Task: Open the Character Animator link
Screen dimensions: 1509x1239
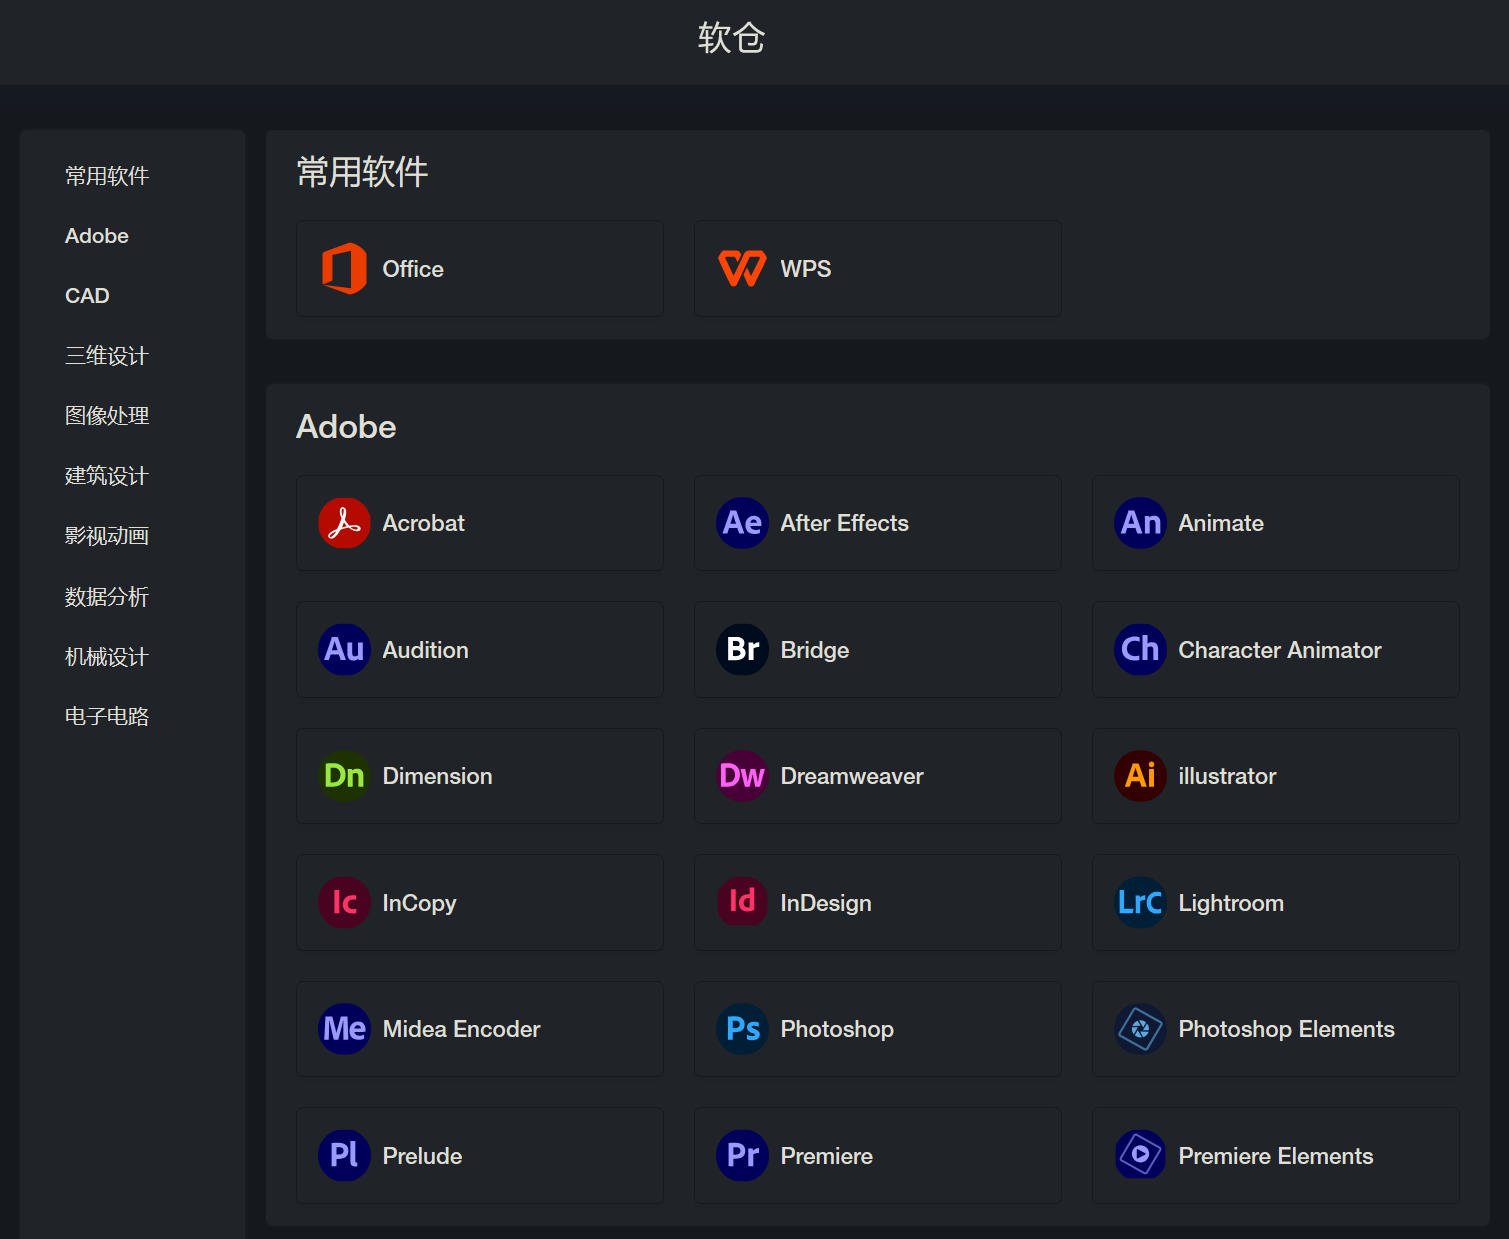Action: (1279, 650)
